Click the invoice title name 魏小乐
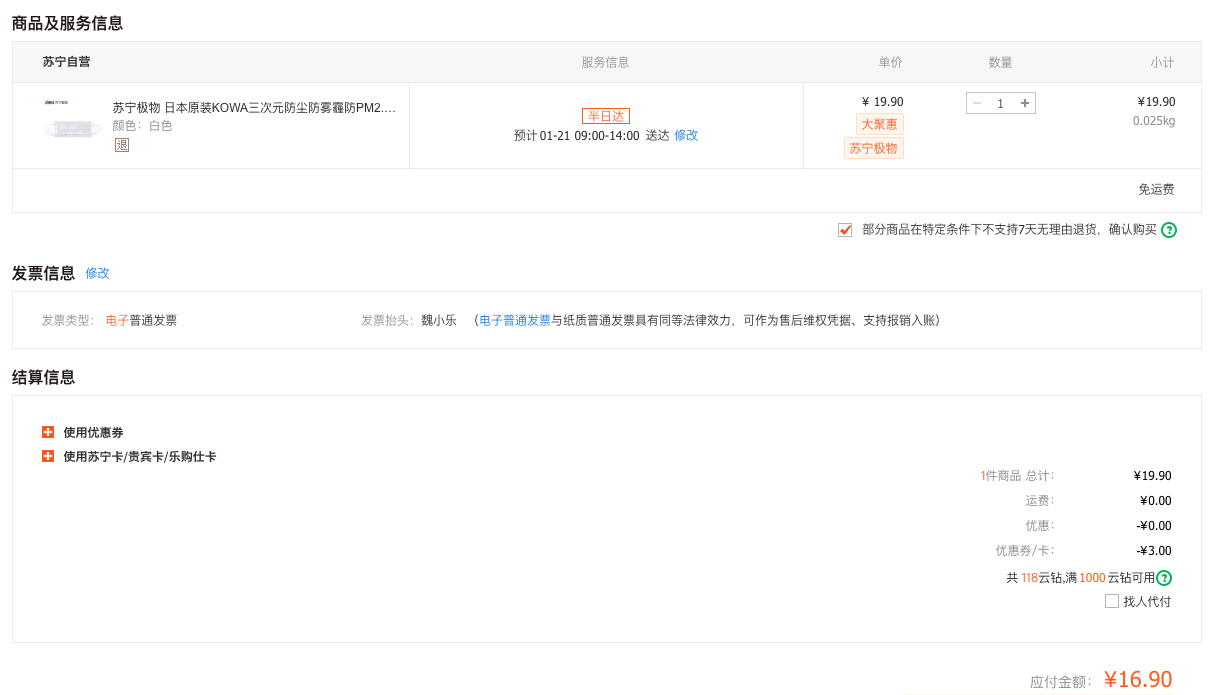 439,321
